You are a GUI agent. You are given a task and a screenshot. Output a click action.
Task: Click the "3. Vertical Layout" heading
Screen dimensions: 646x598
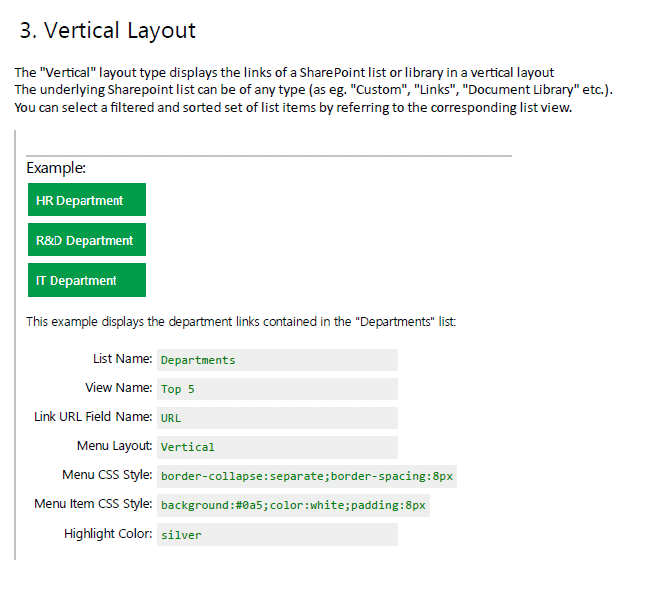tap(108, 30)
